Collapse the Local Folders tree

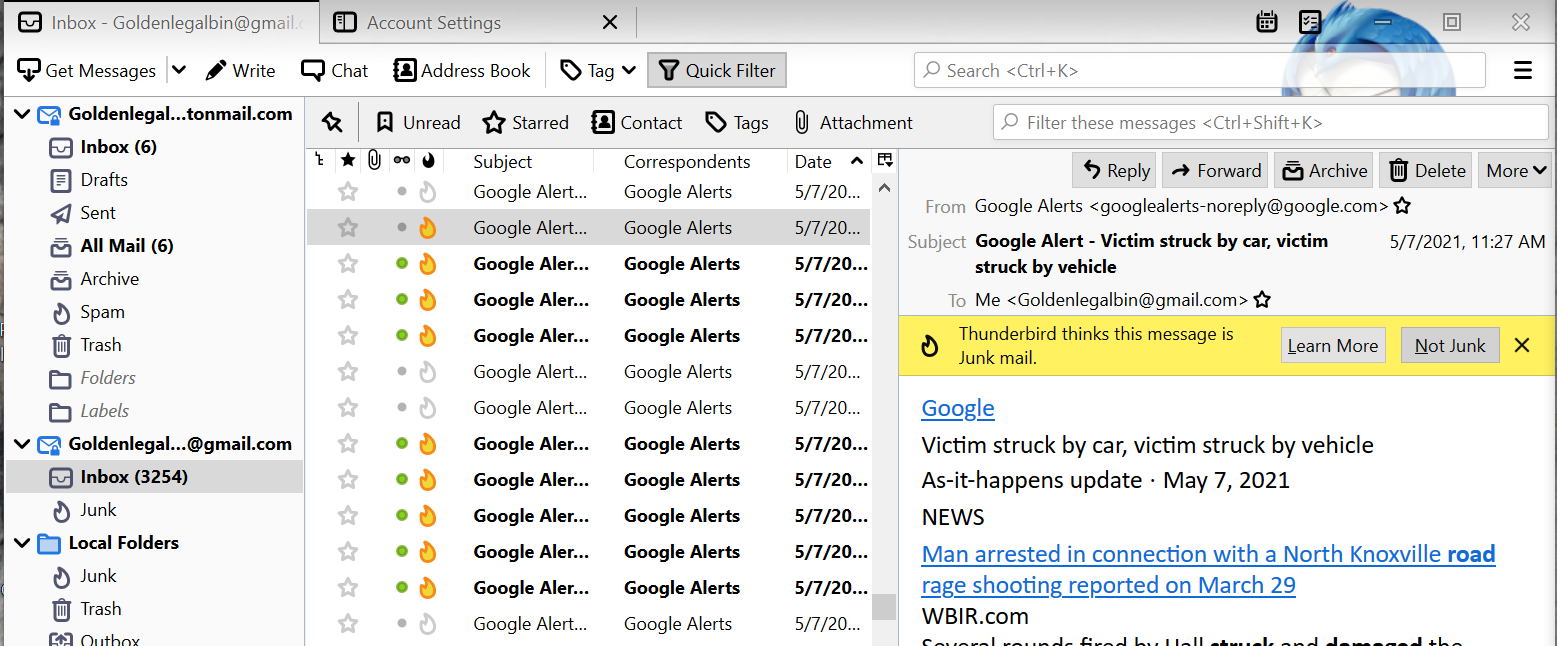point(22,544)
